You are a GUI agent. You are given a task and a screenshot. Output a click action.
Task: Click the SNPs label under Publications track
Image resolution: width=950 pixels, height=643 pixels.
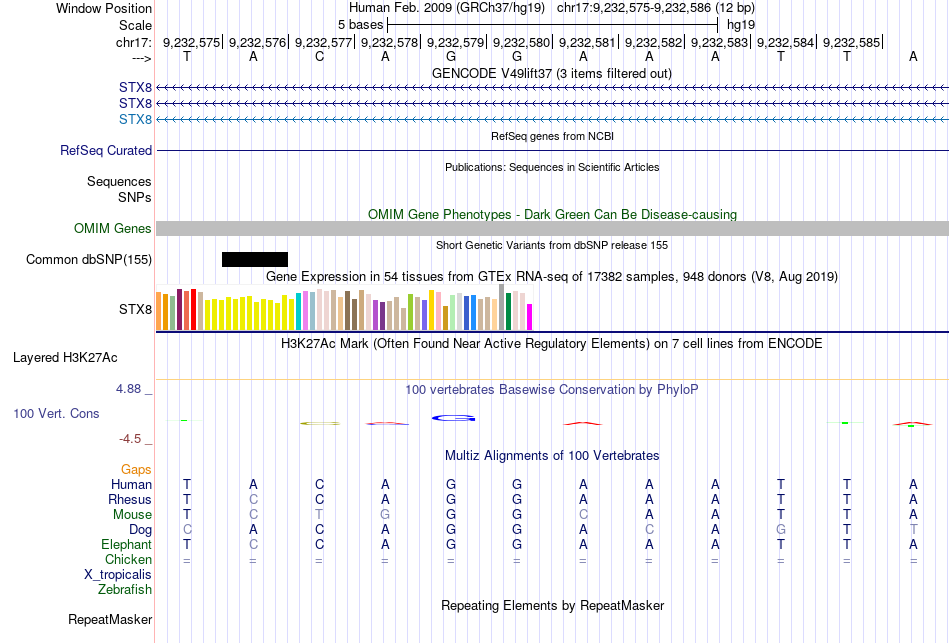(x=135, y=197)
